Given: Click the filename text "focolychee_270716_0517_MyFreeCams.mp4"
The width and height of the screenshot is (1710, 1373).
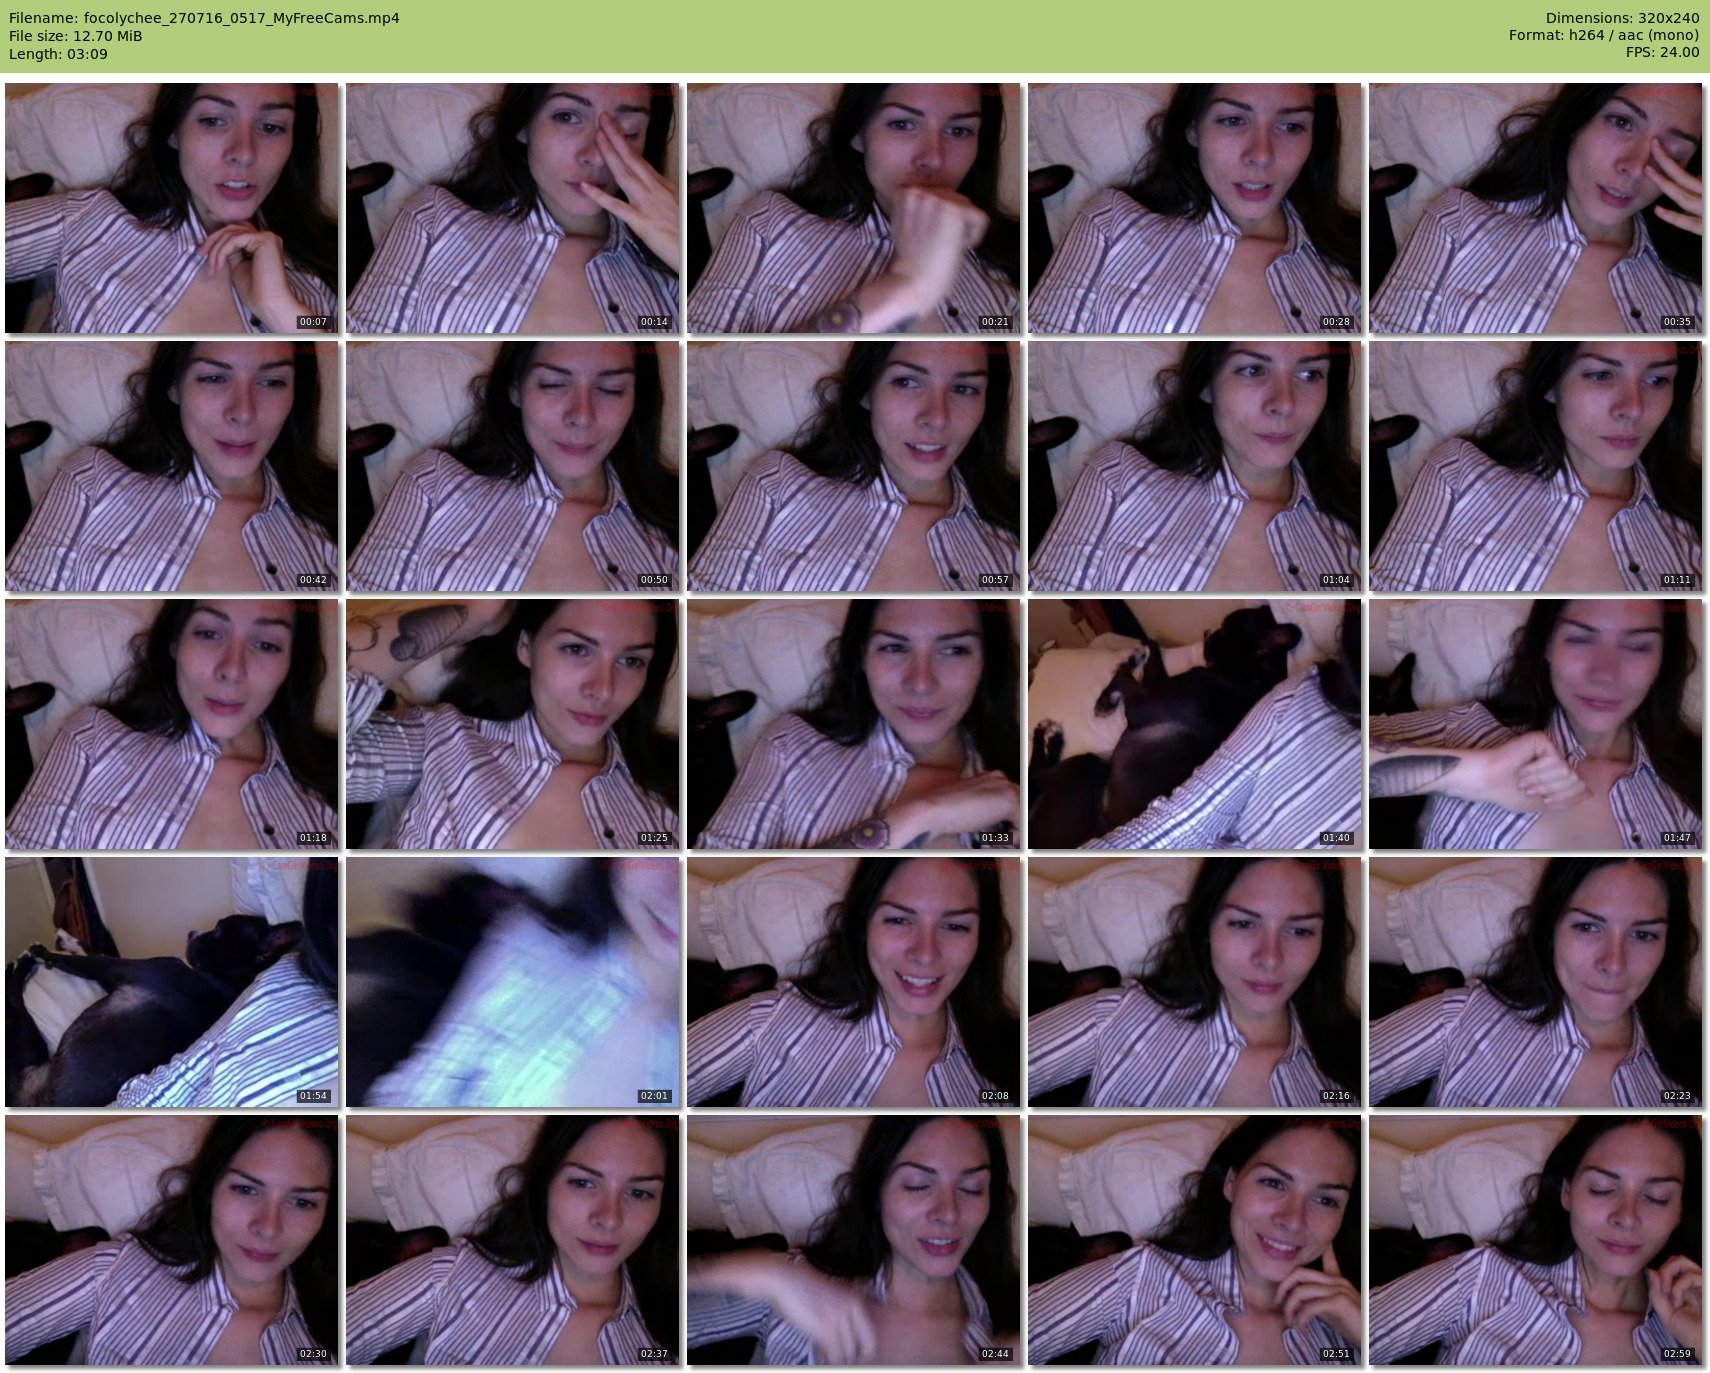Looking at the screenshot, I should pyautogui.click(x=242, y=18).
